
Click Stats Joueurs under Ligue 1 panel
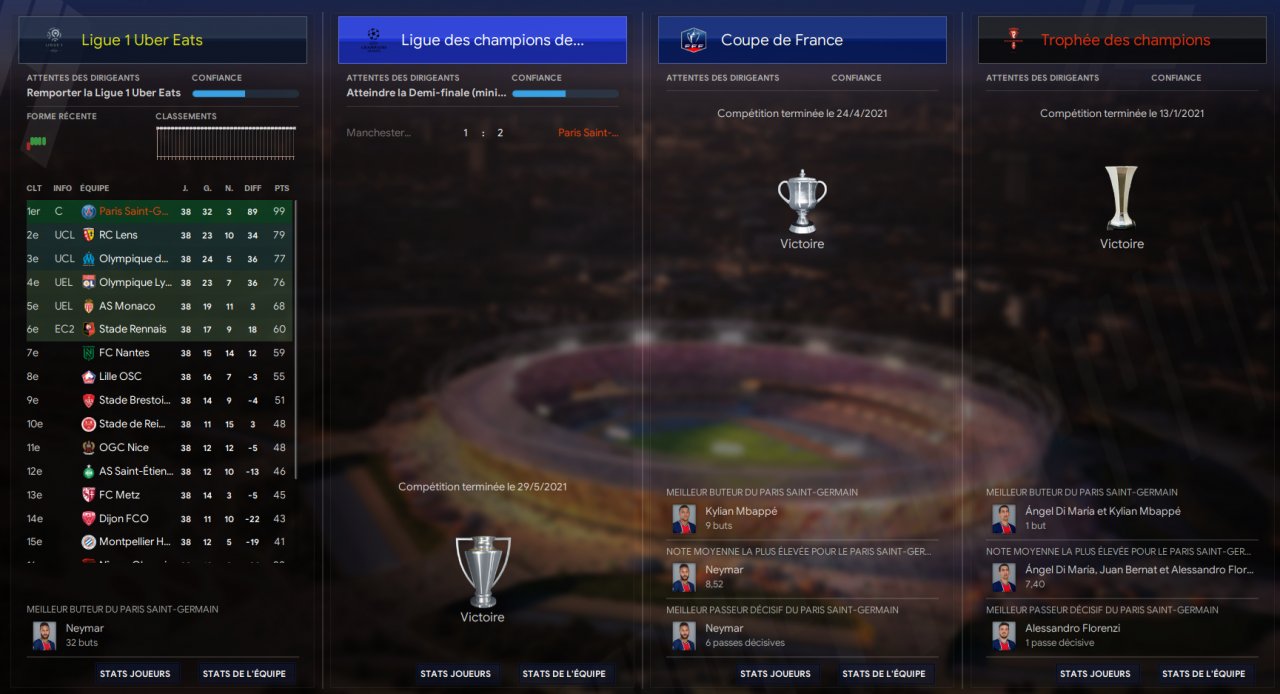click(135, 674)
